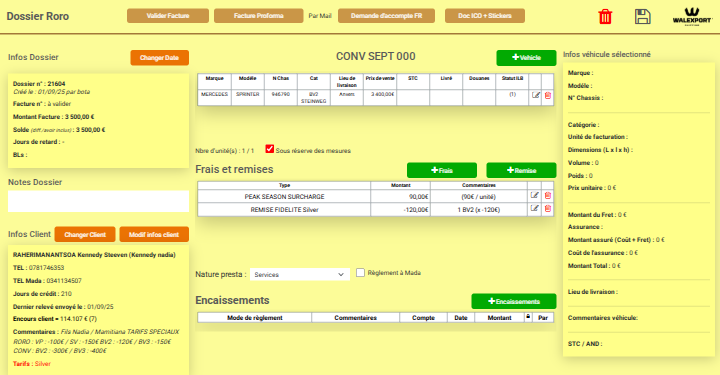
Task: Click Changer Date button
Action: [159, 58]
